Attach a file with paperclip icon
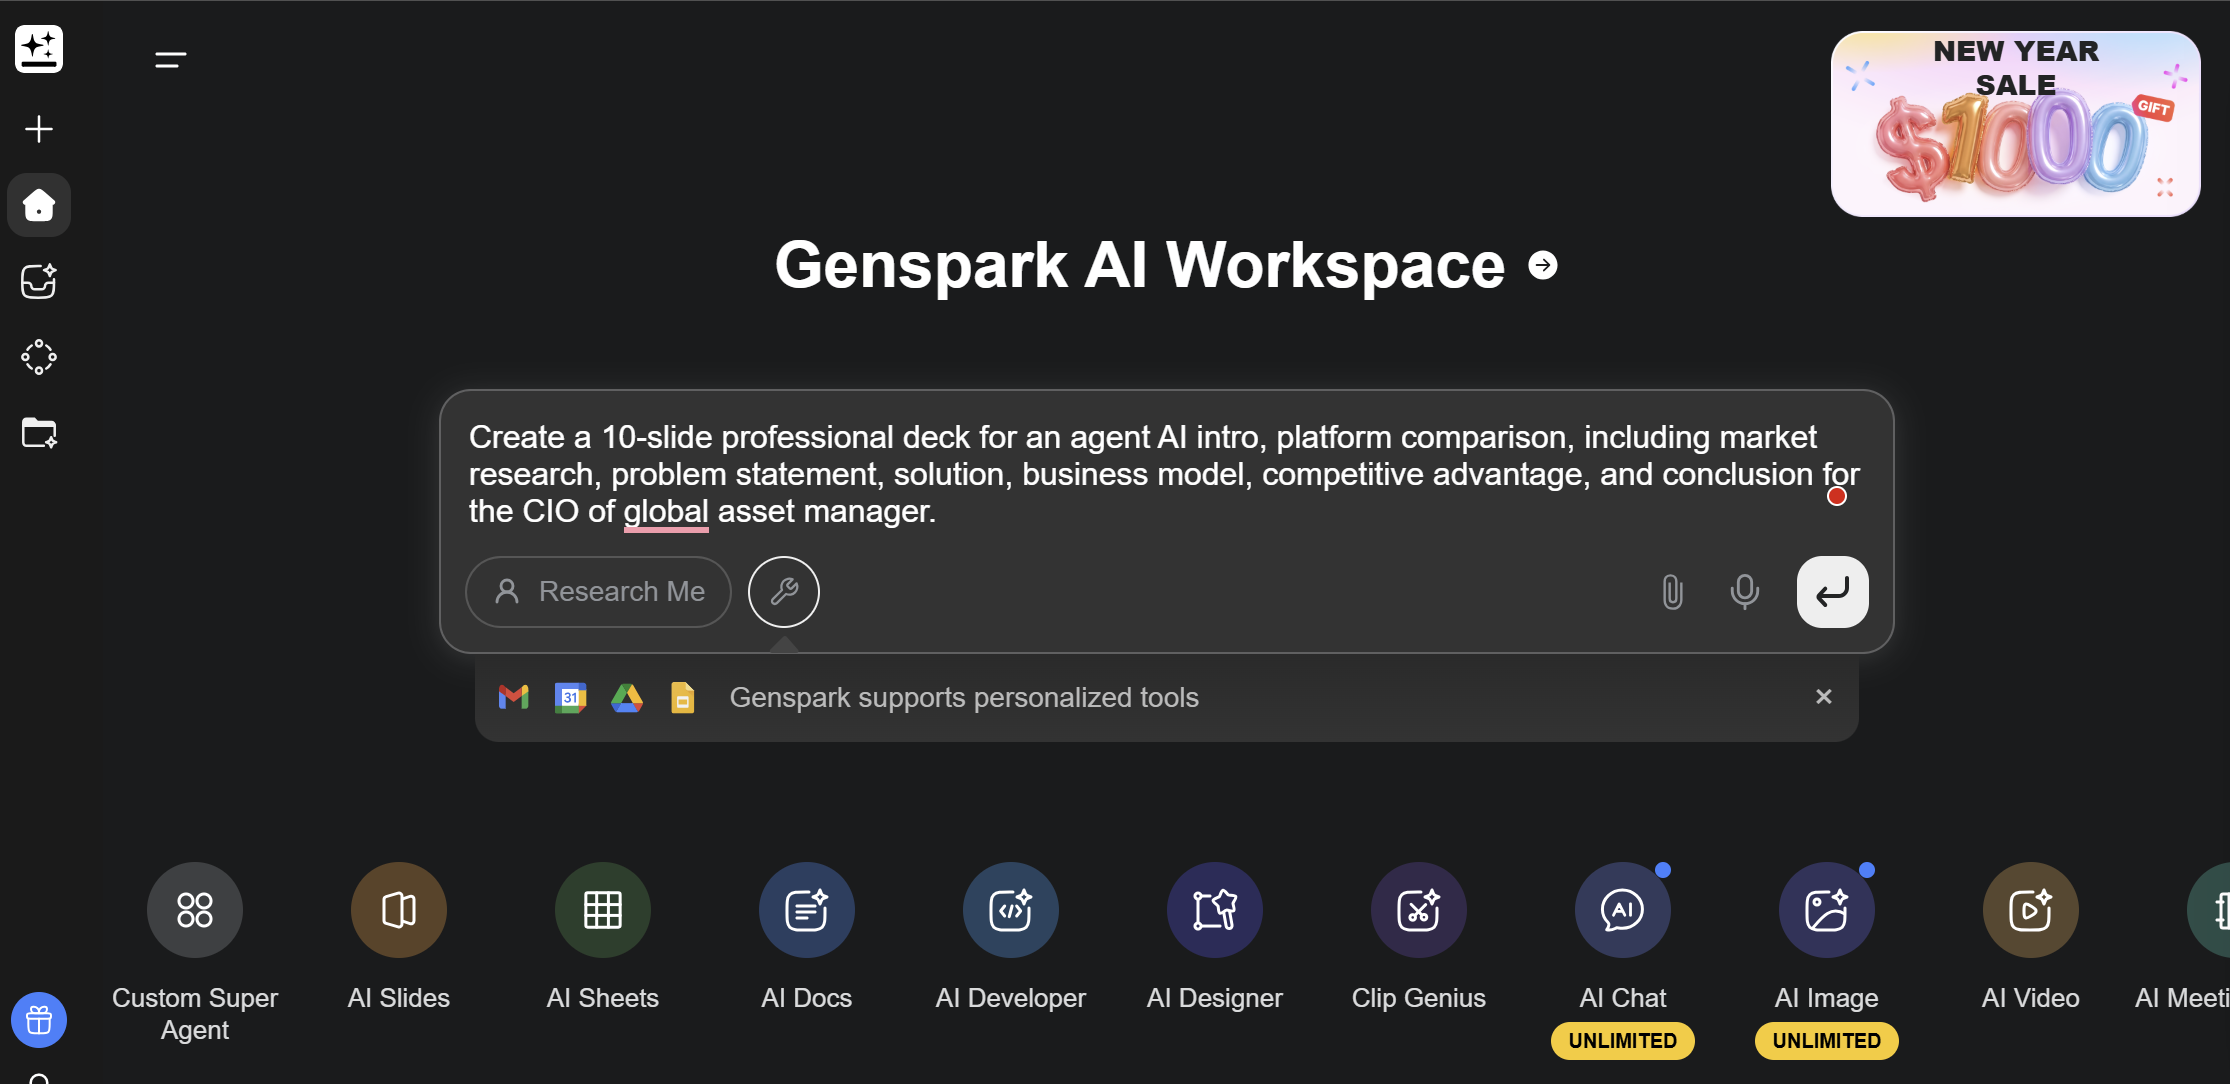The width and height of the screenshot is (2230, 1084). pyautogui.click(x=1672, y=592)
